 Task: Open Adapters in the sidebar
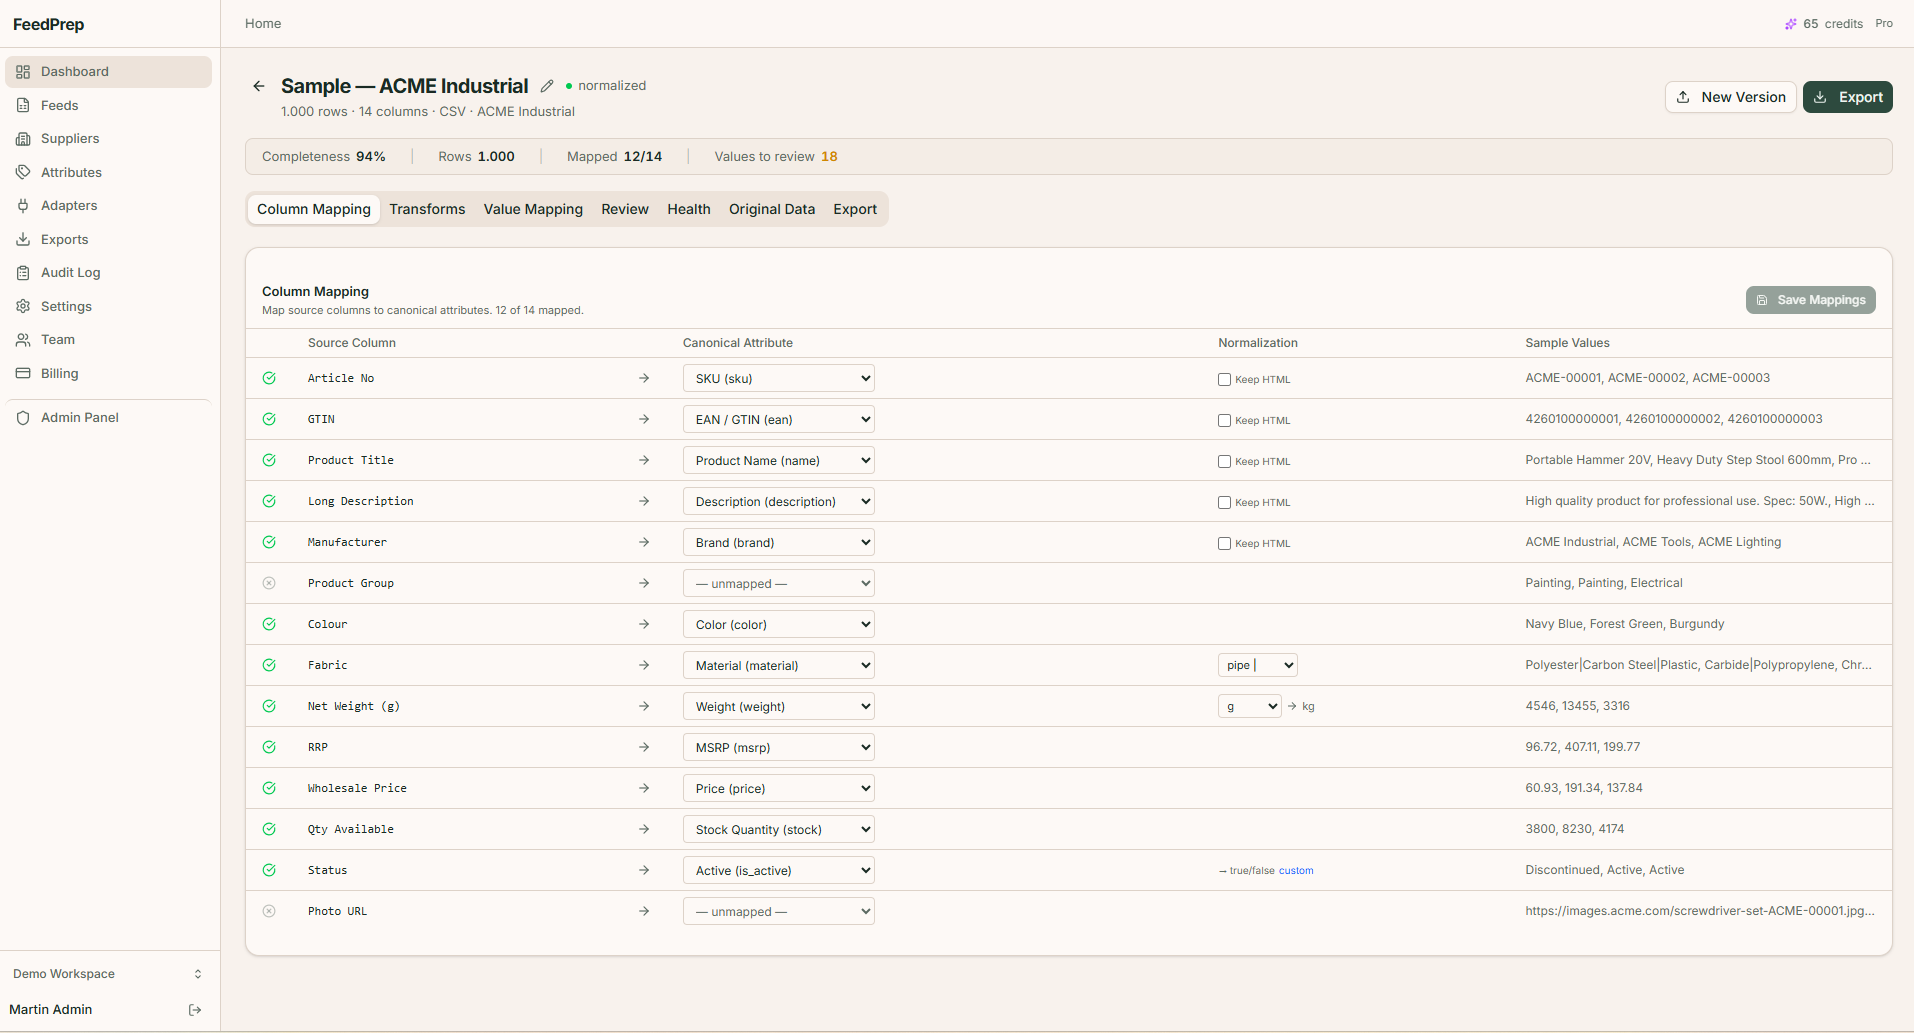[x=68, y=205]
